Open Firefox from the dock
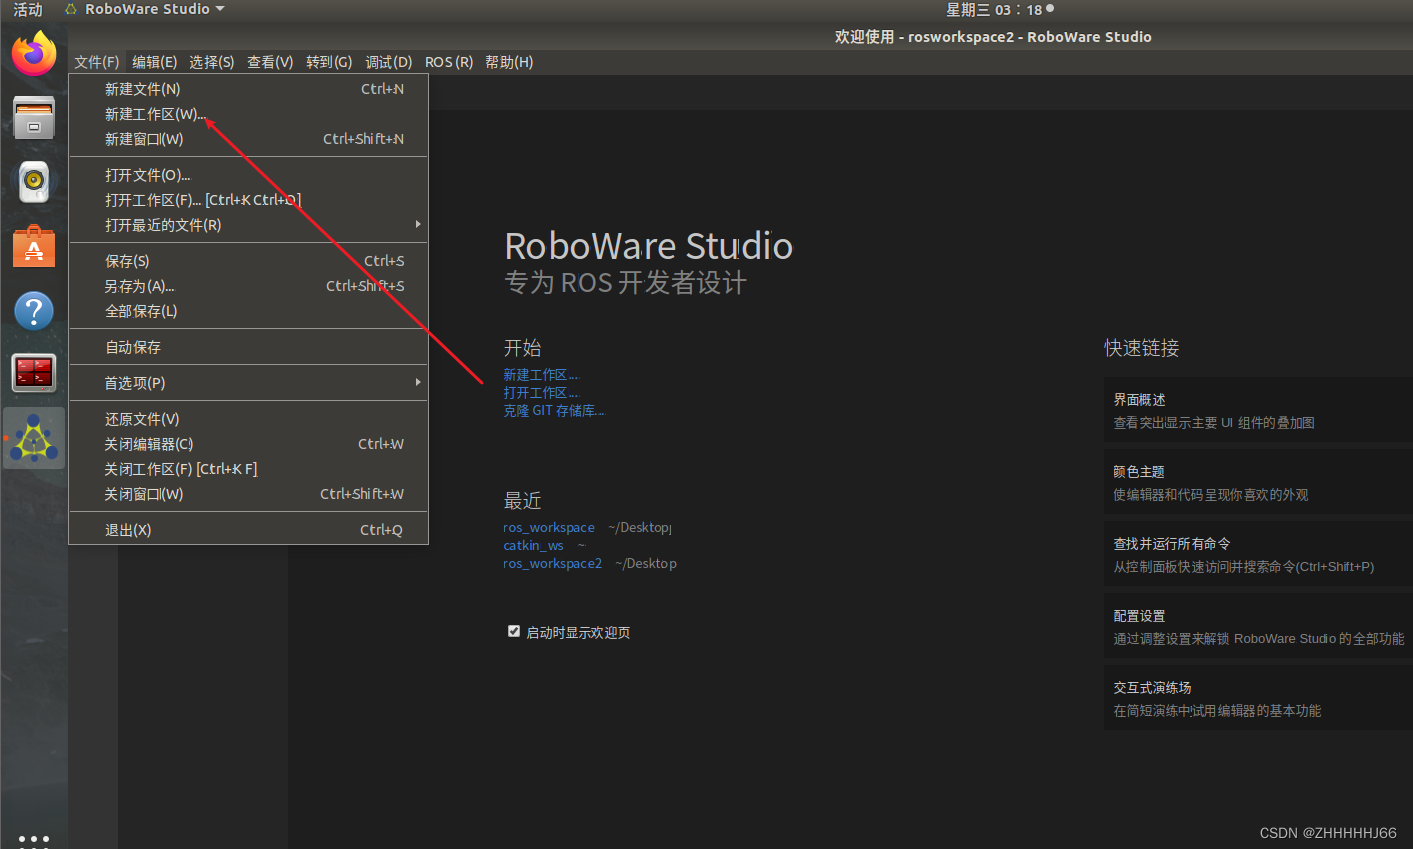 click(34, 53)
